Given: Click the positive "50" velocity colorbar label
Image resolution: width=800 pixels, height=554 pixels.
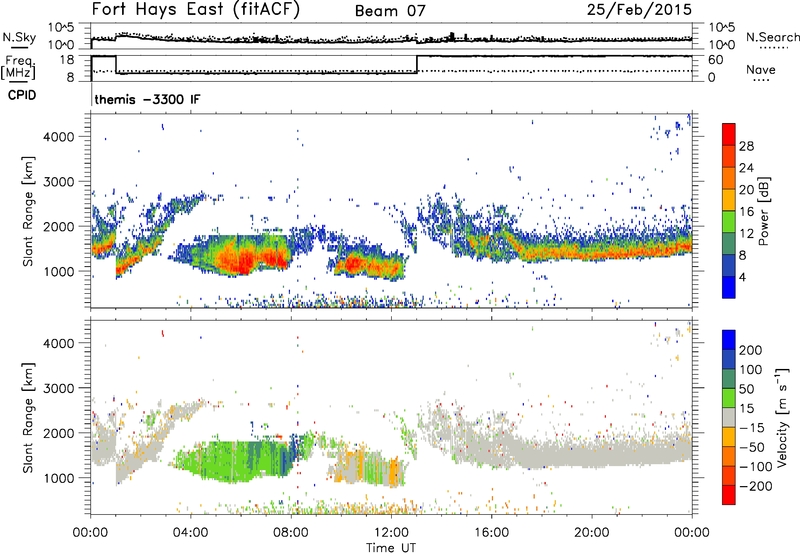Looking at the screenshot, I should (x=746, y=389).
